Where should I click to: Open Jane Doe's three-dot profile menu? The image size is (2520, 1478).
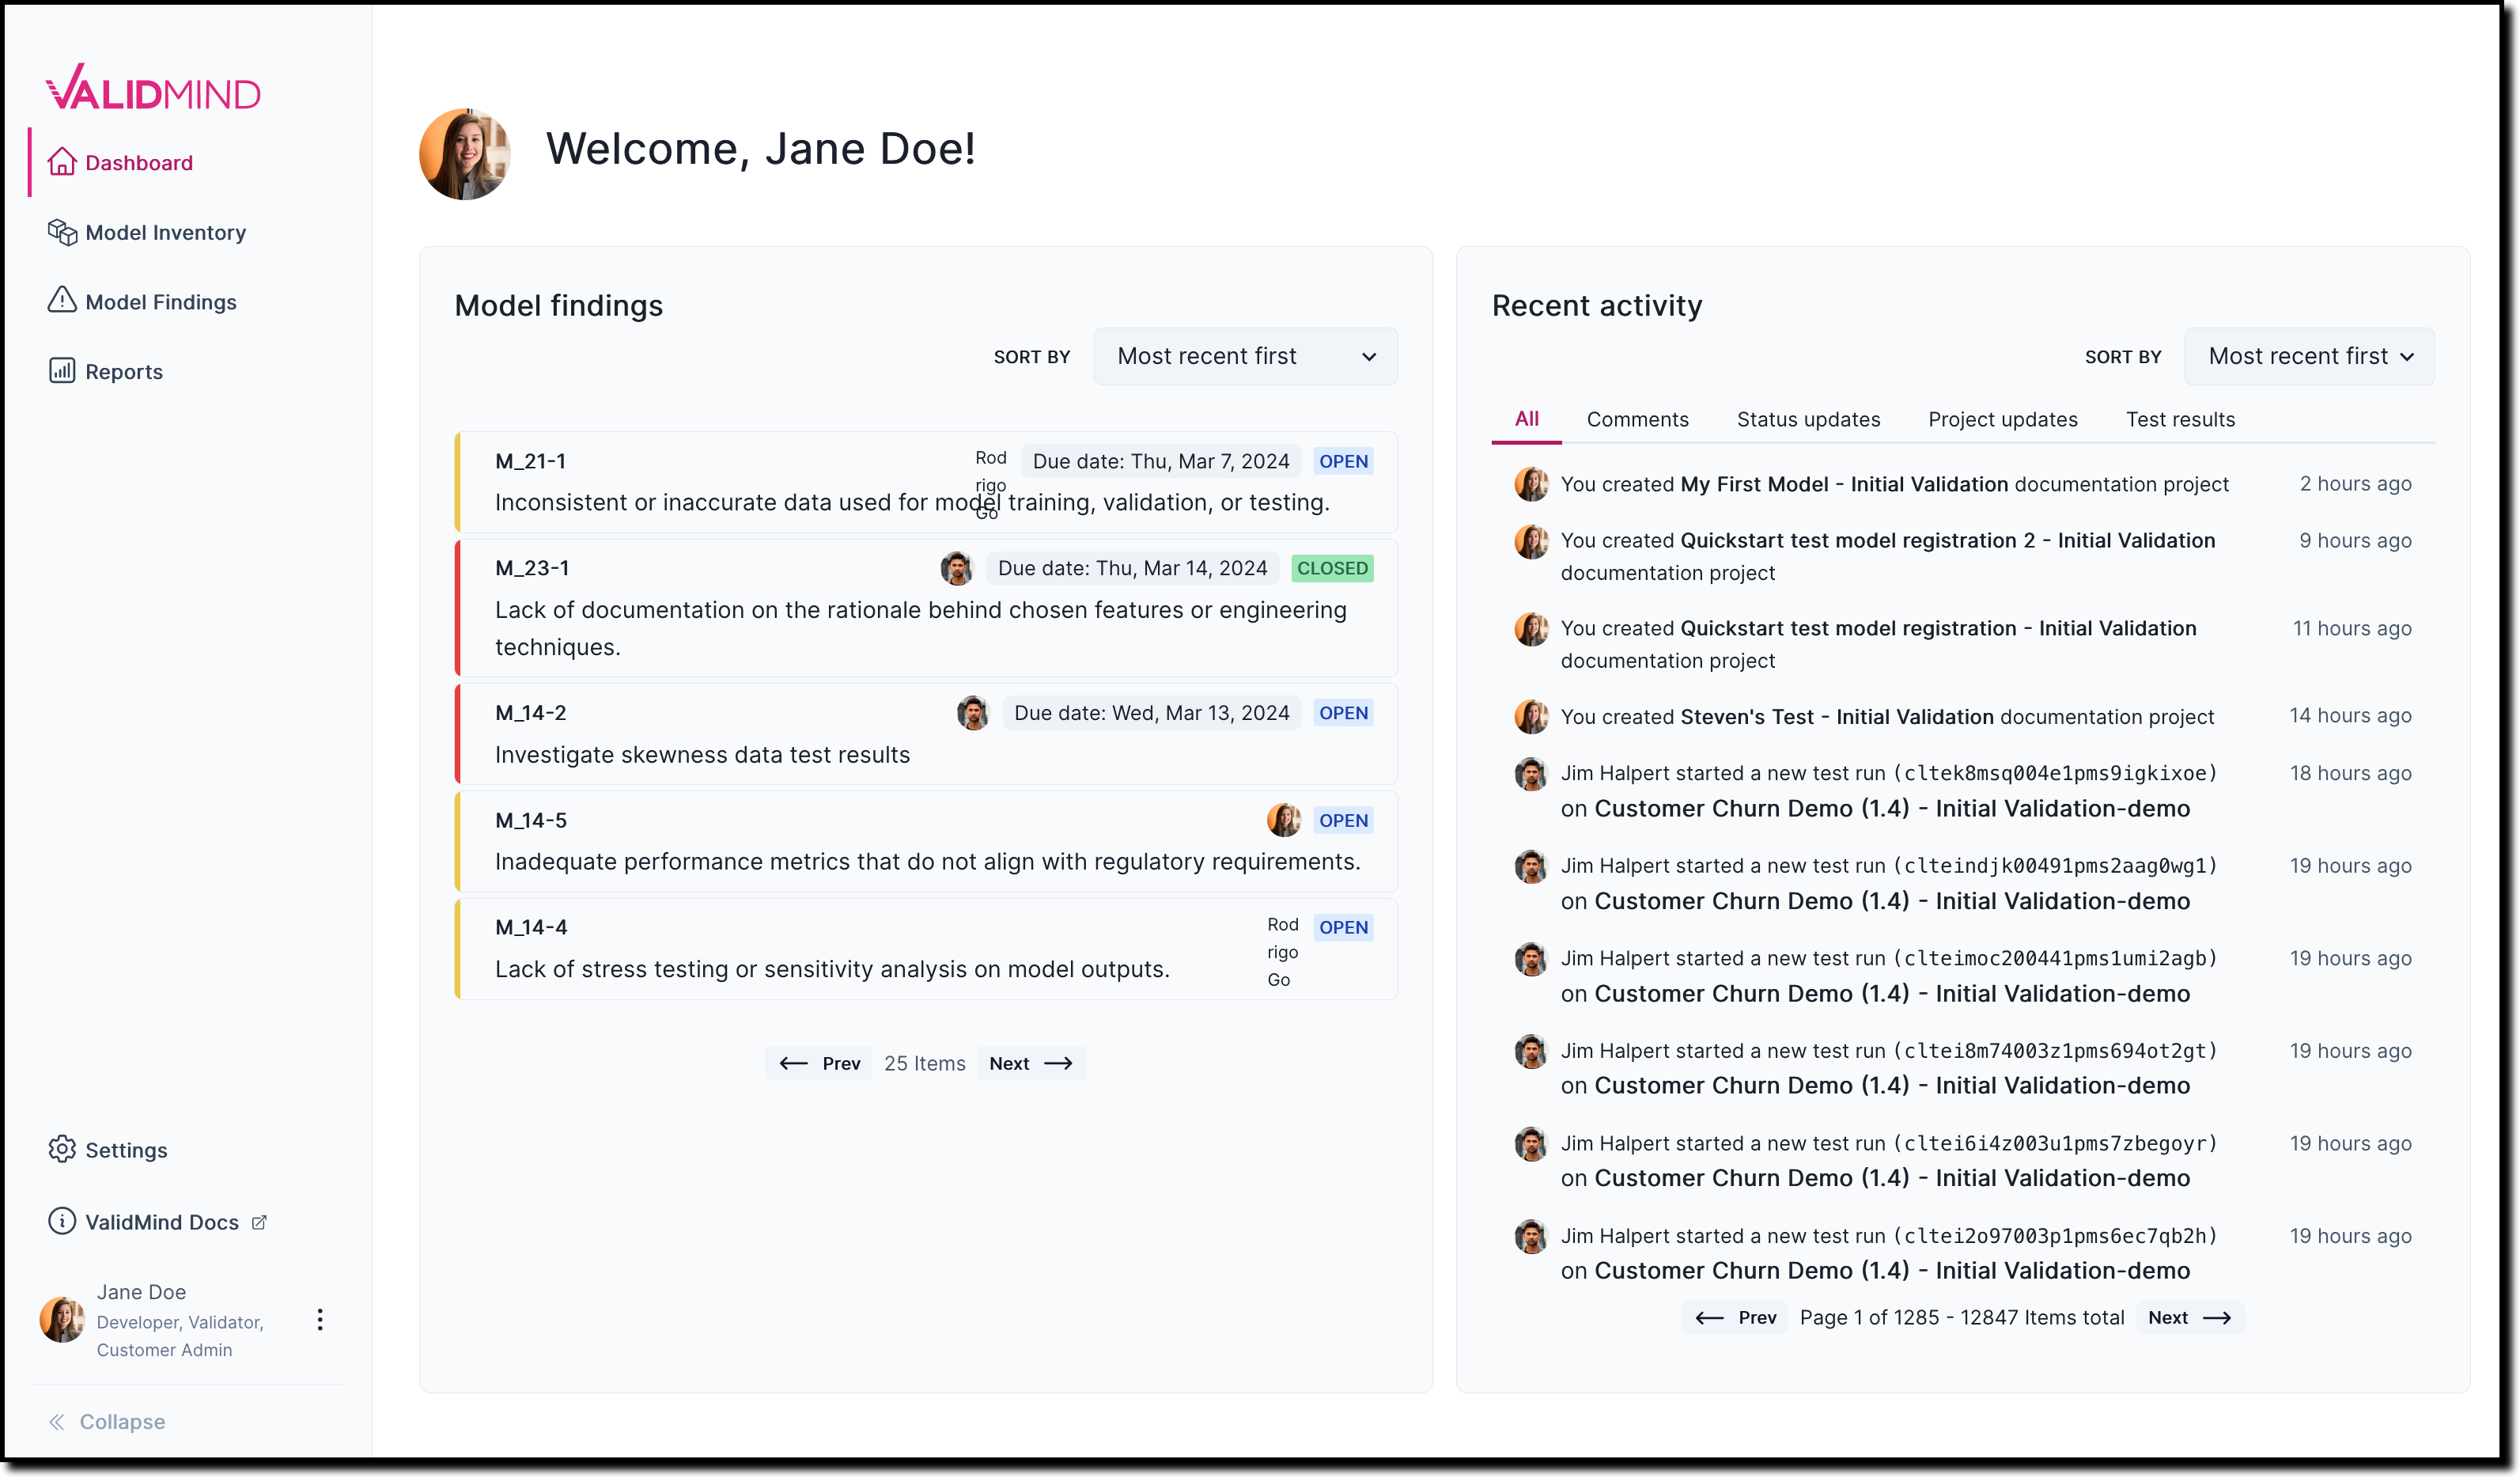pos(319,1319)
